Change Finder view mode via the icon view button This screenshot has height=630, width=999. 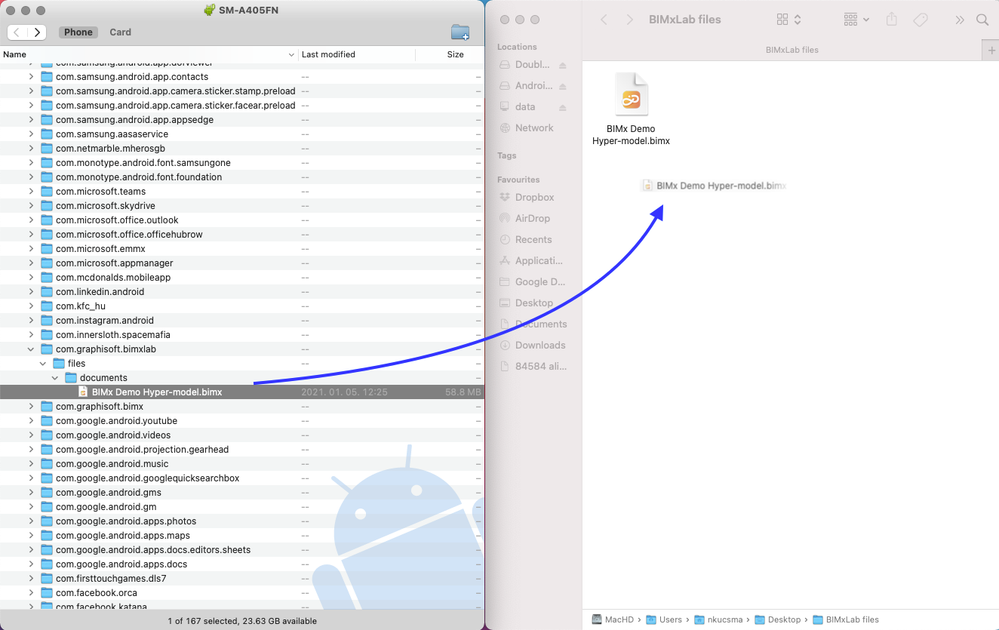point(789,20)
